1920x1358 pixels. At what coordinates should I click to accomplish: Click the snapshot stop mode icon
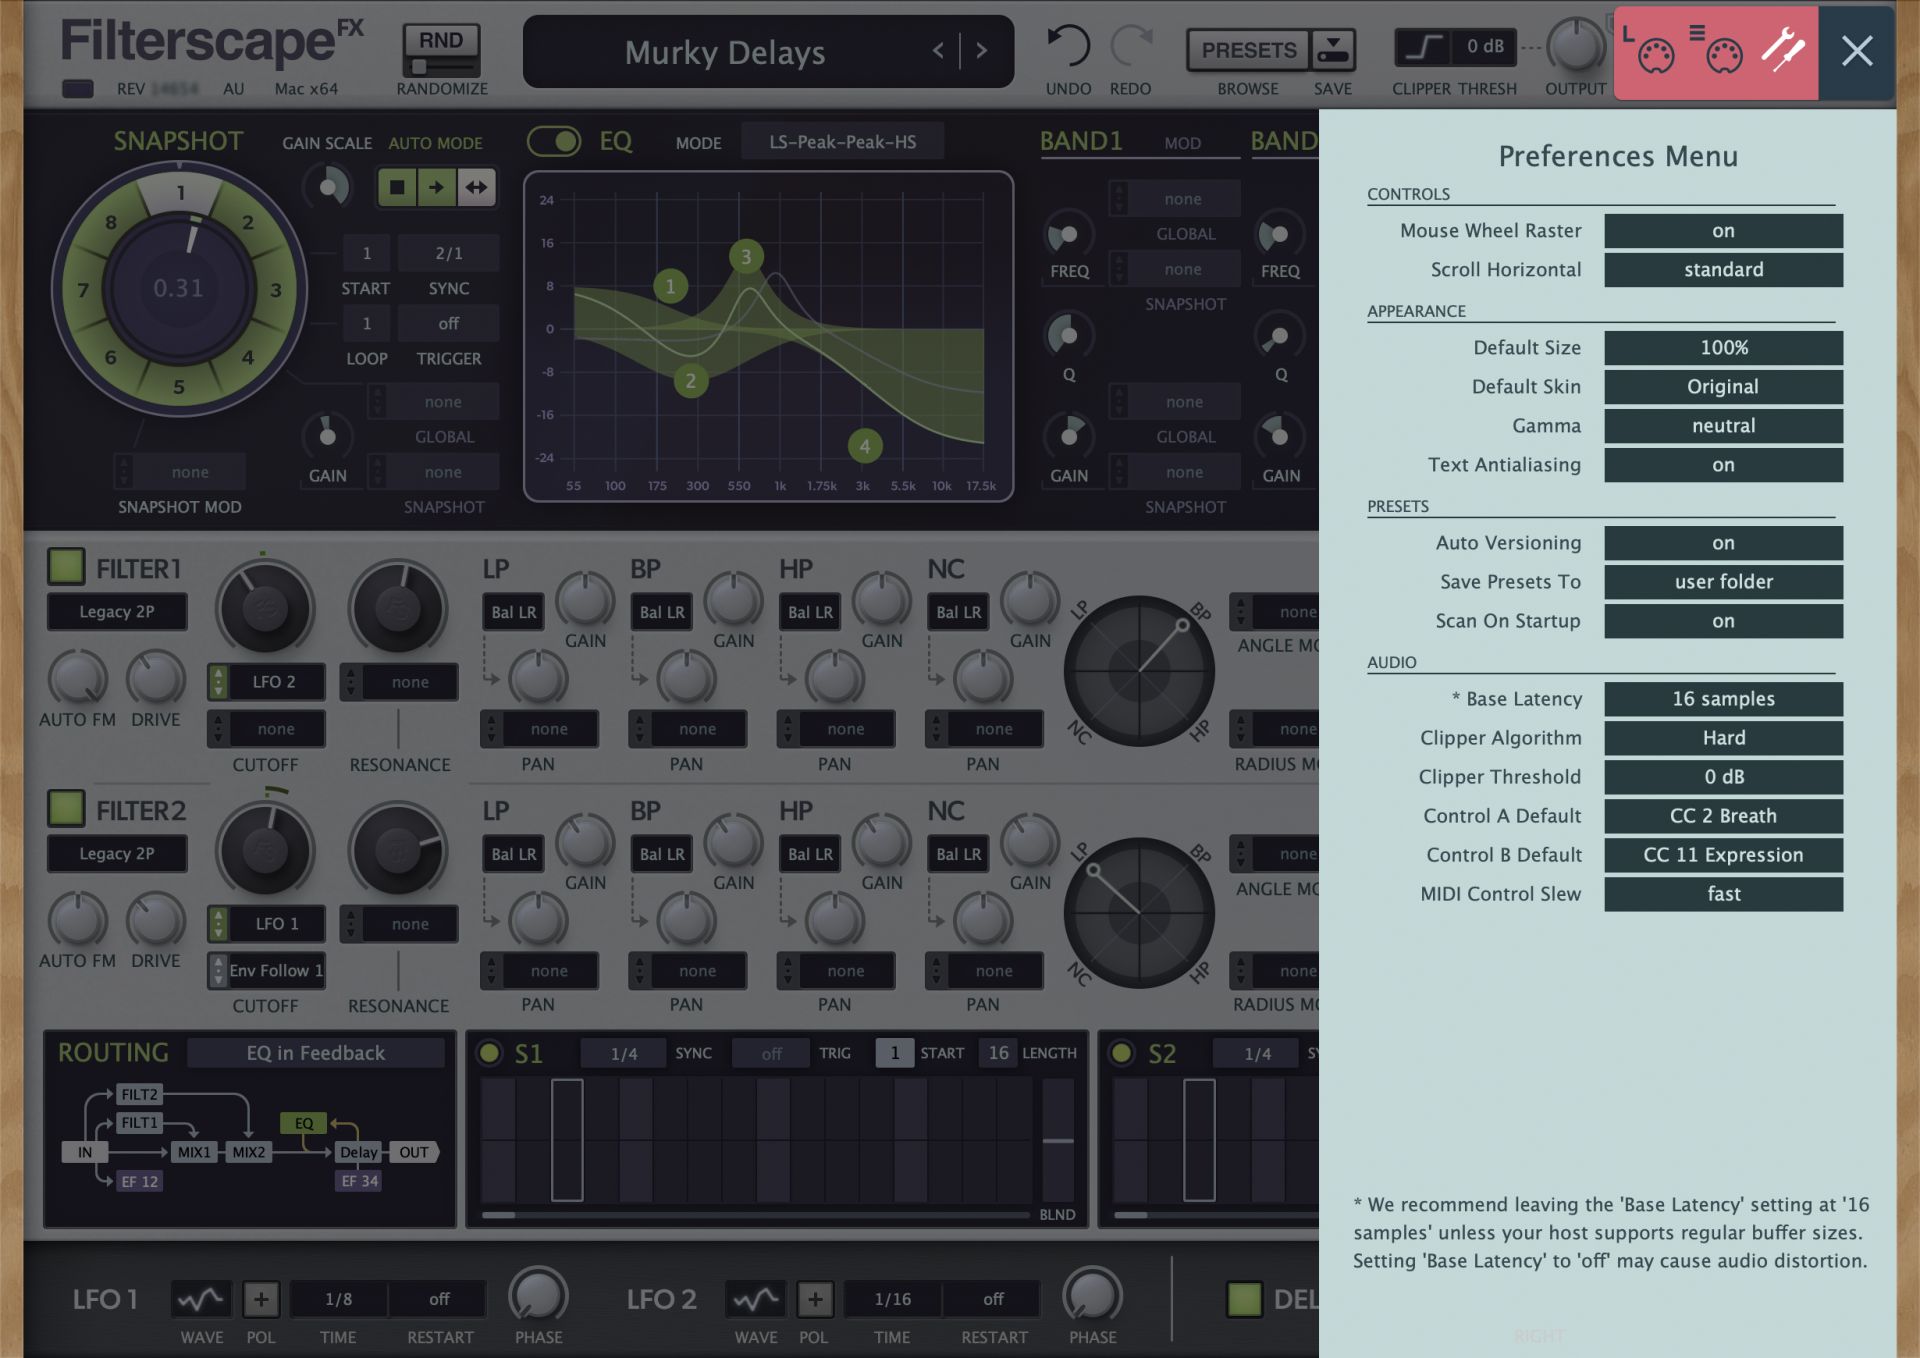(397, 187)
